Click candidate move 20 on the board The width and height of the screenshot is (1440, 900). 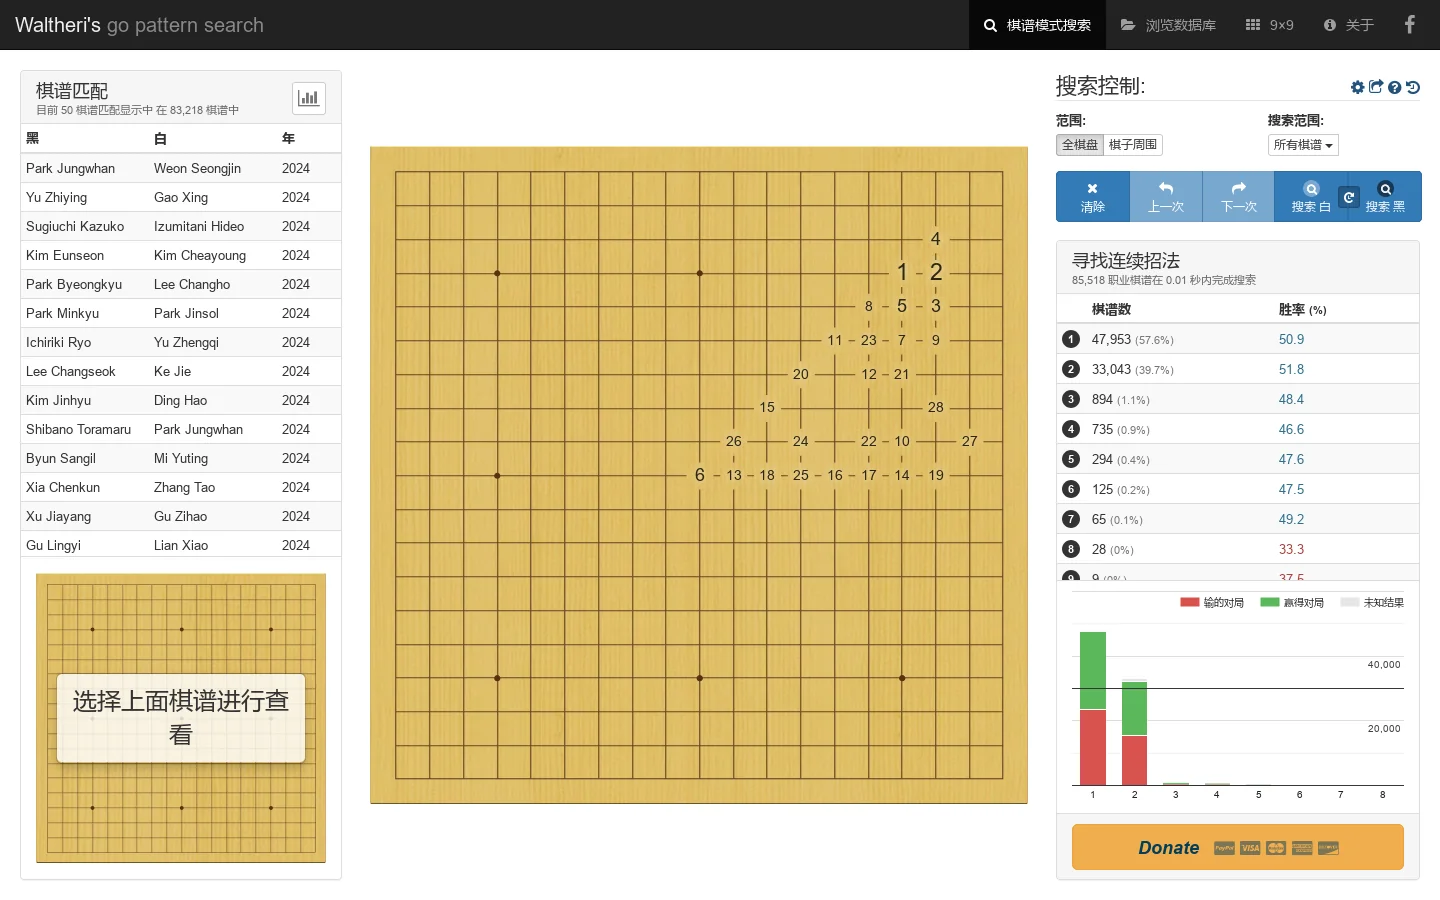801,374
